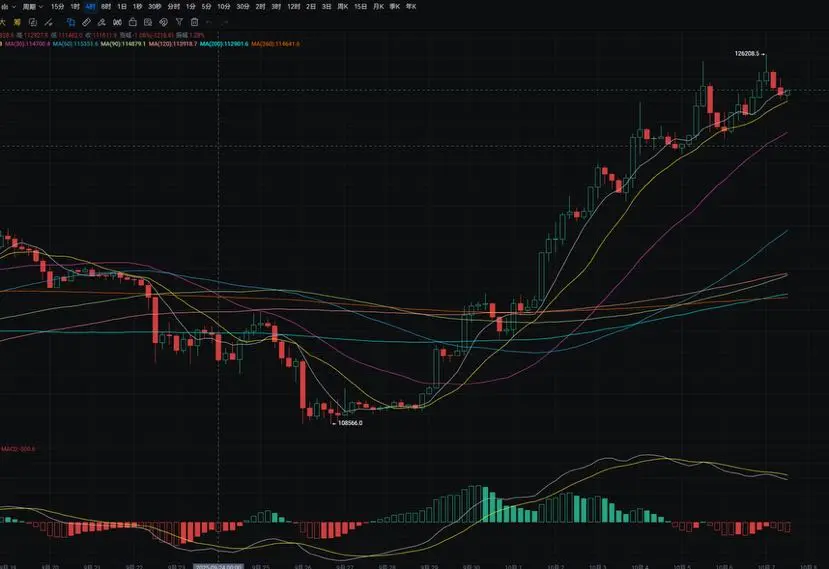Viewport: 829px width, 569px height.
Task: Click the MA(30) indicator label
Action: pyautogui.click(x=27, y=44)
